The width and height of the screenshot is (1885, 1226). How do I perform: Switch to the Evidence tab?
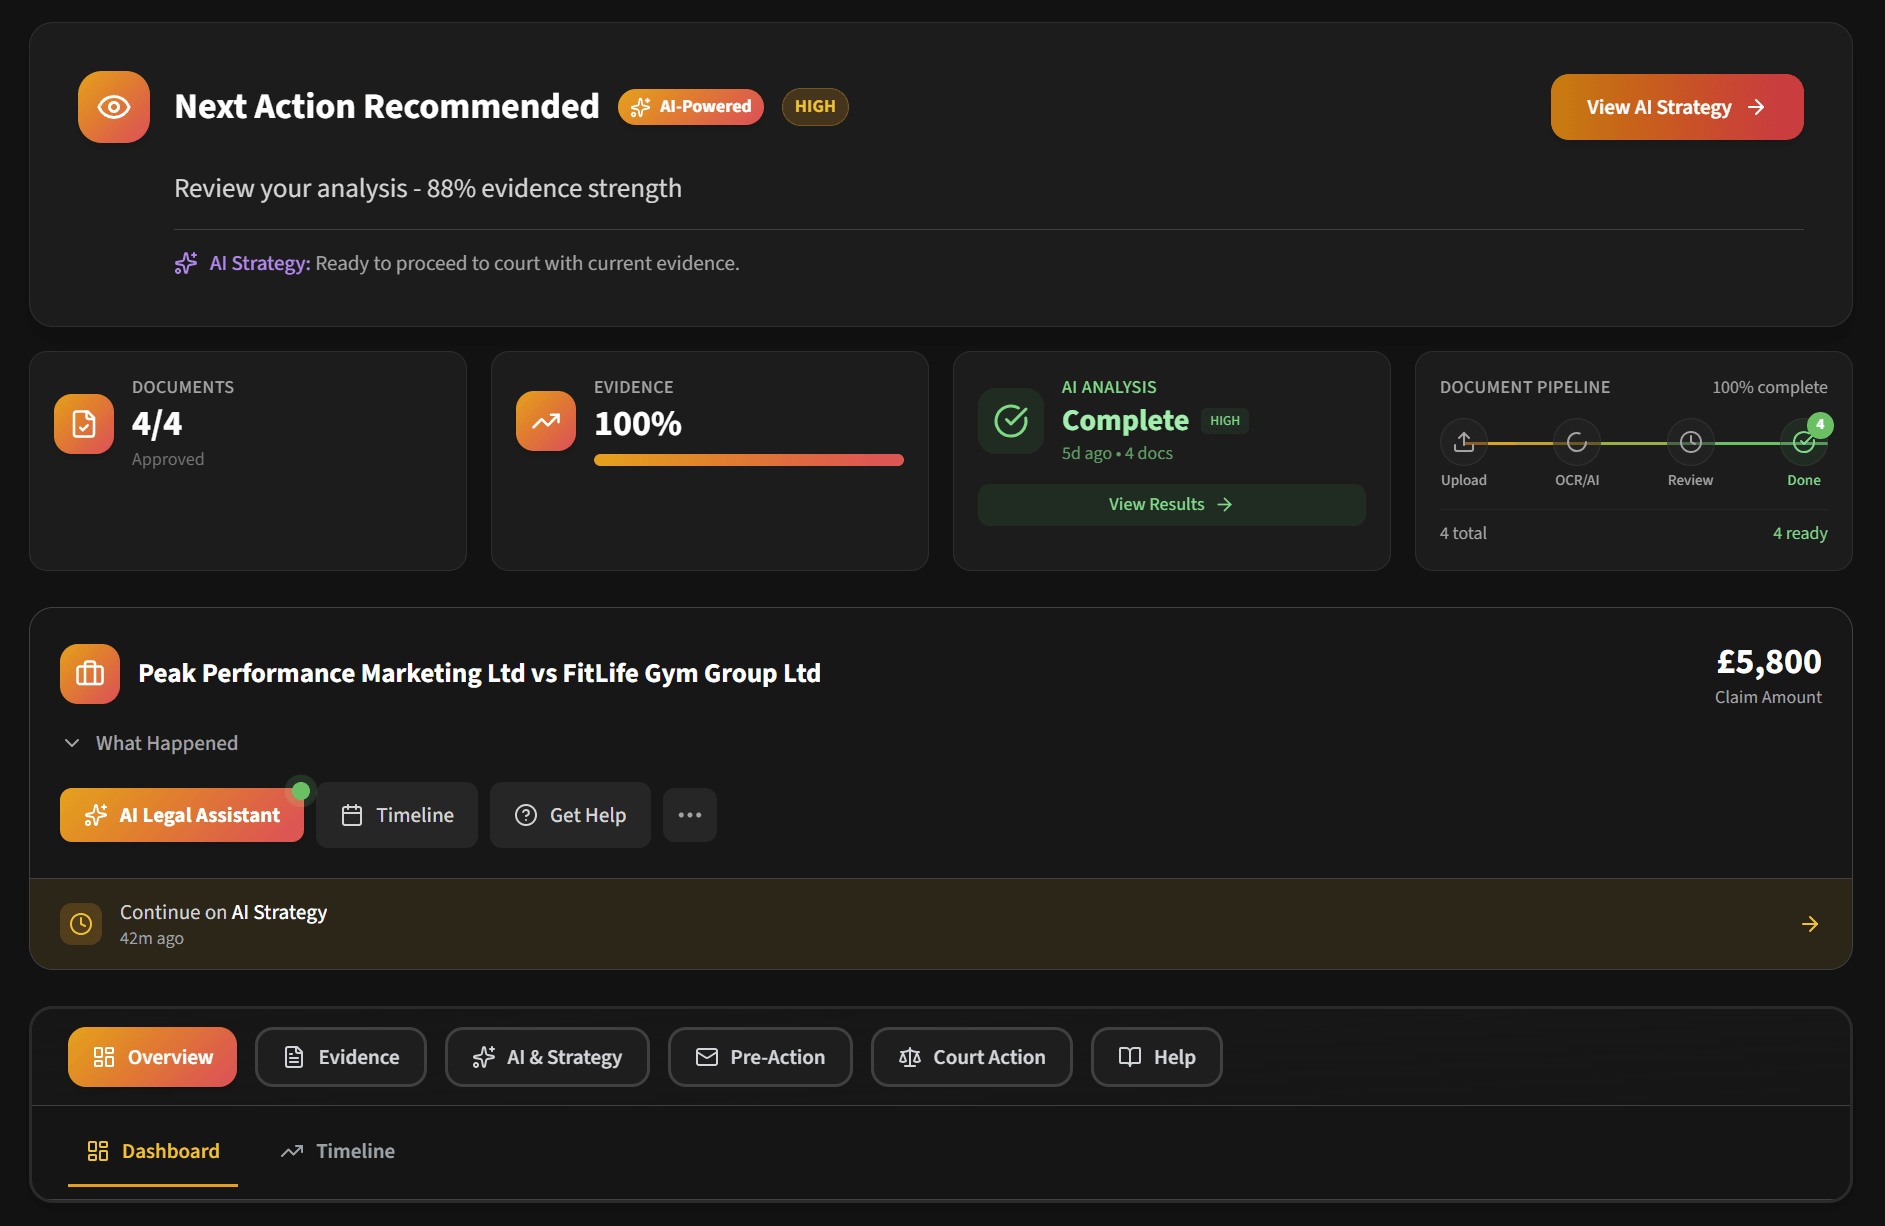pyautogui.click(x=340, y=1056)
